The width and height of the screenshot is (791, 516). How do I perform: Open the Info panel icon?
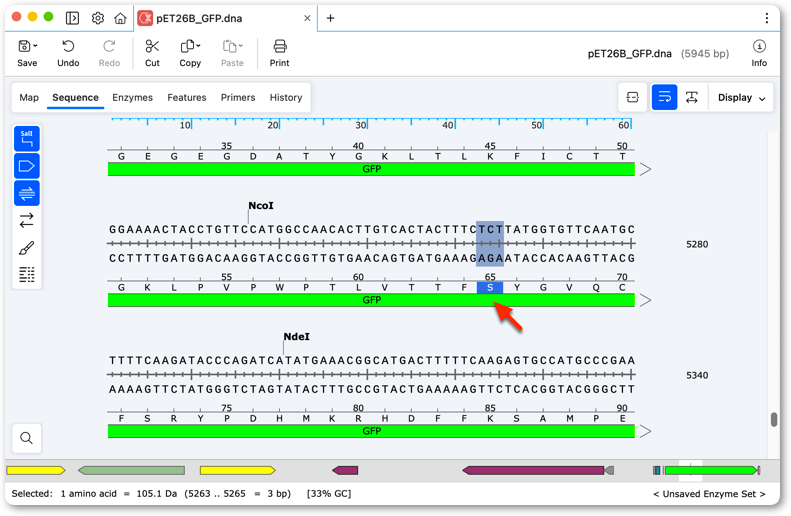pyautogui.click(x=759, y=46)
